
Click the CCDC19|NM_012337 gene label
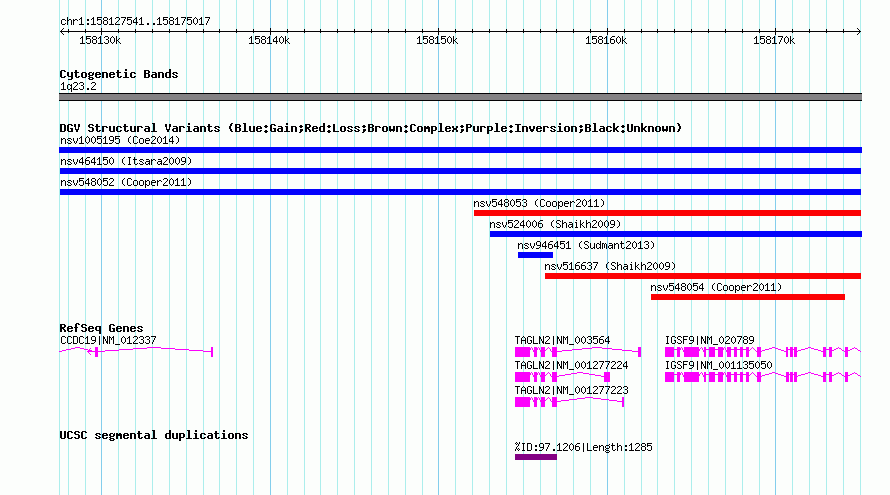[x=108, y=341]
